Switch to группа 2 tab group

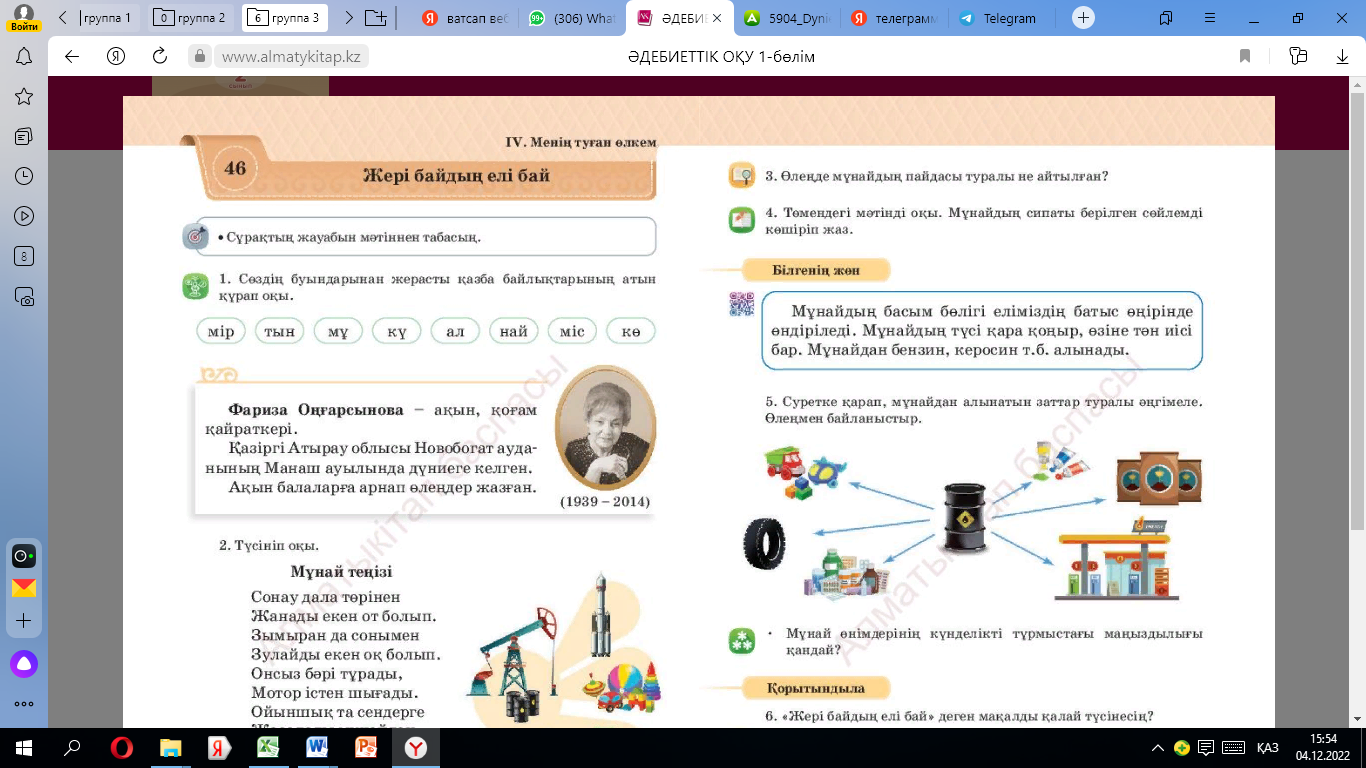pyautogui.click(x=193, y=18)
